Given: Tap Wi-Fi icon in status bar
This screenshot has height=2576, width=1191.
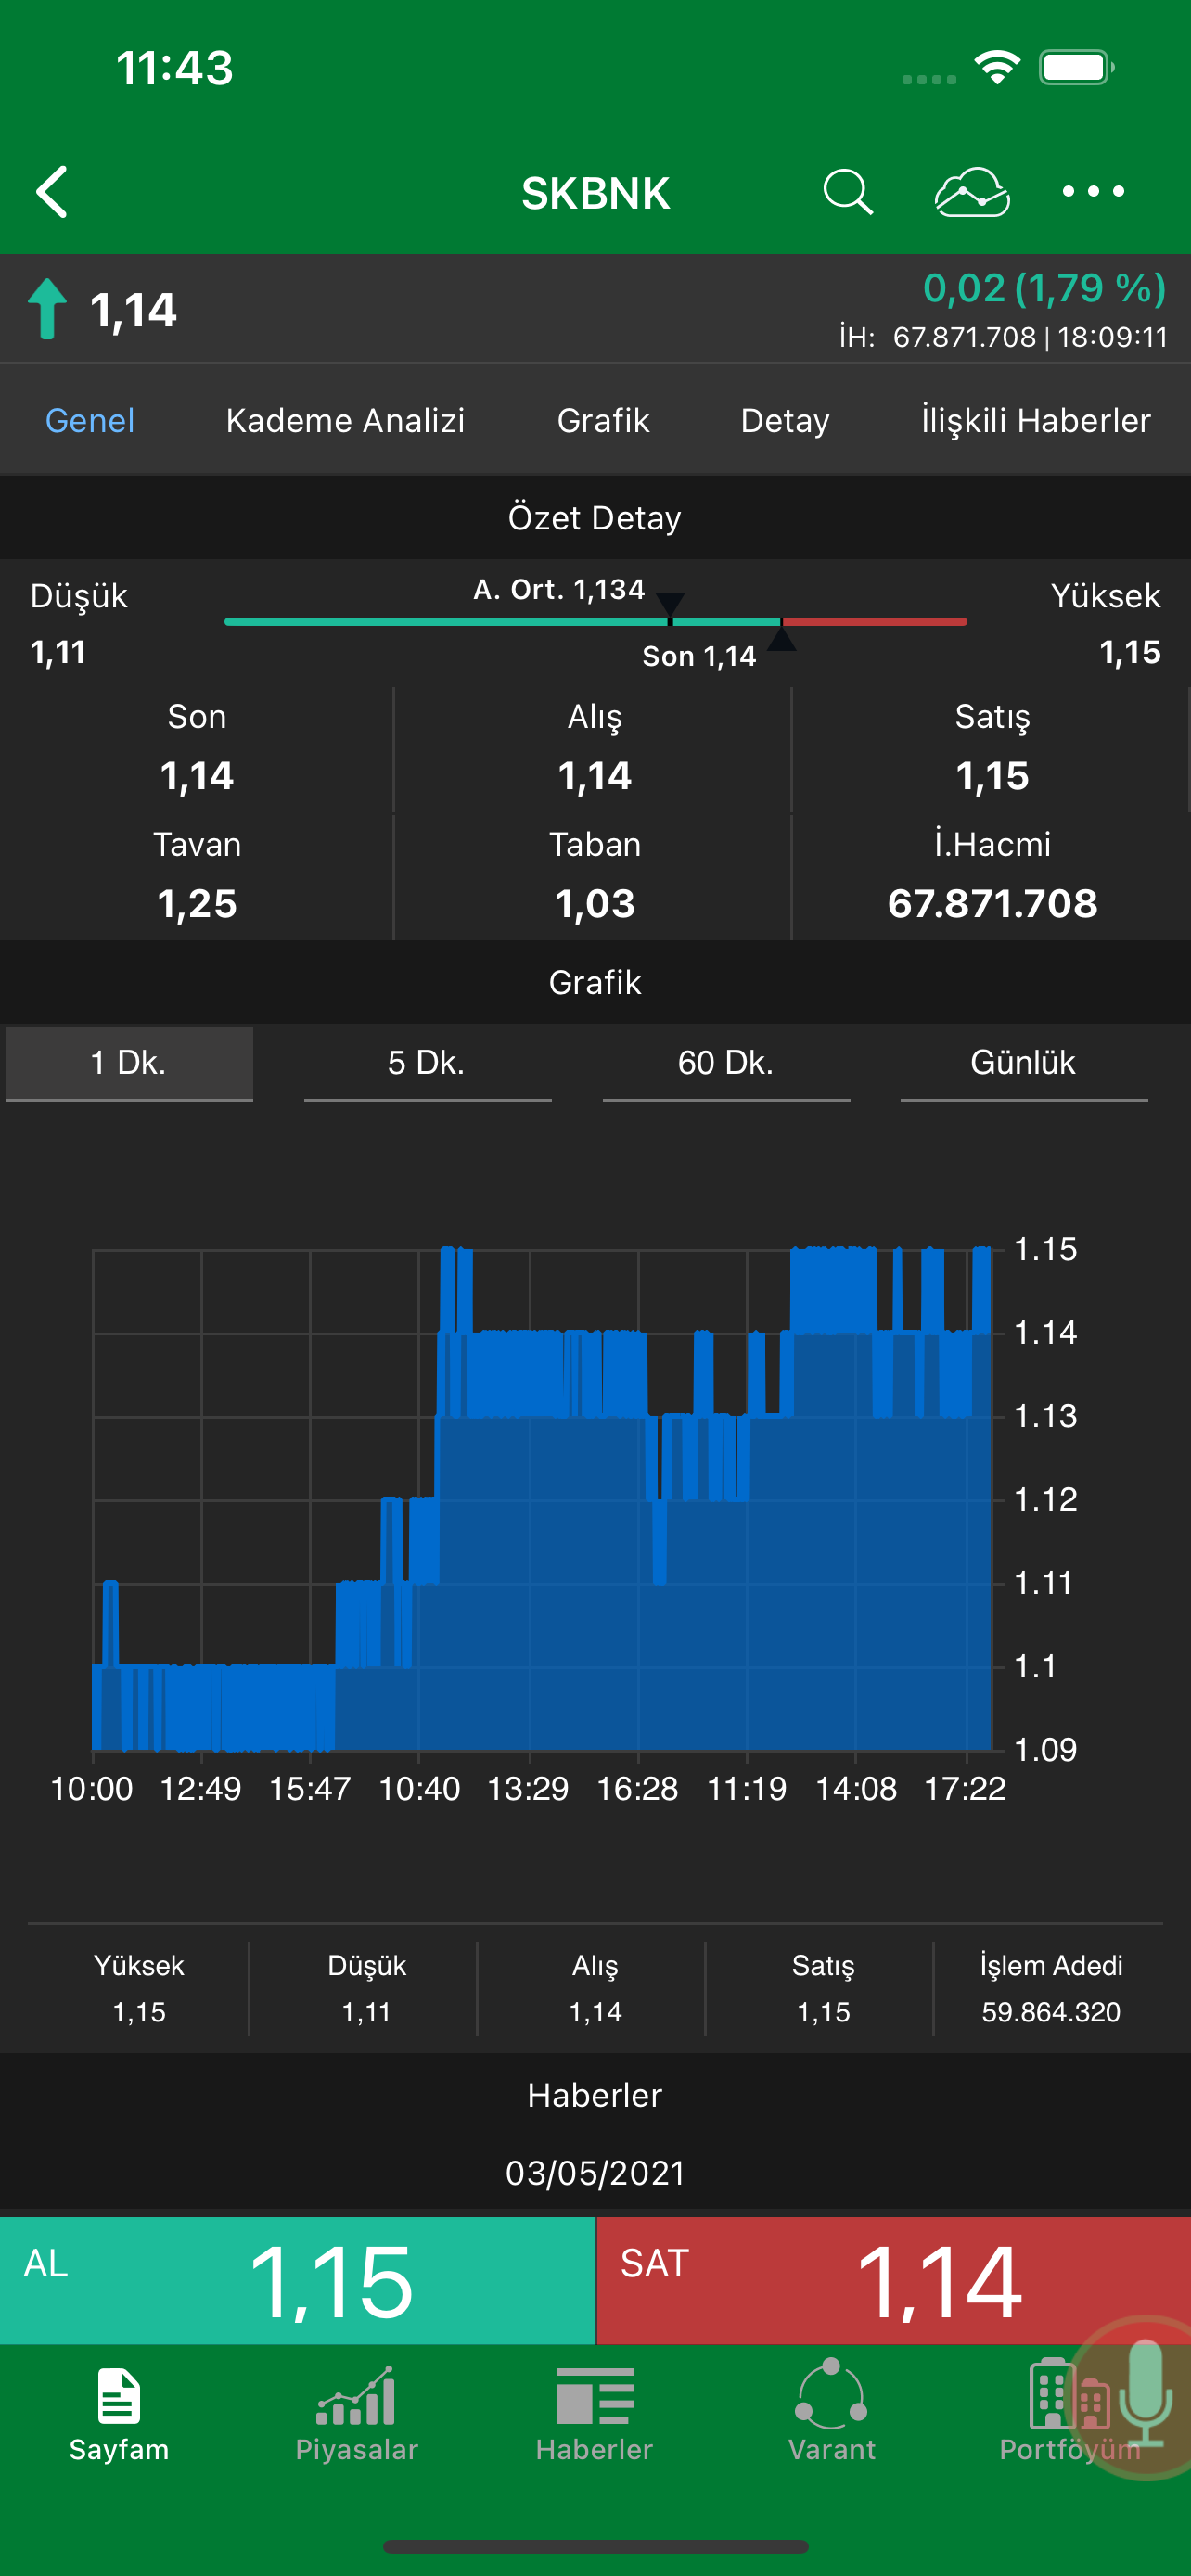Looking at the screenshot, I should pyautogui.click(x=997, y=67).
